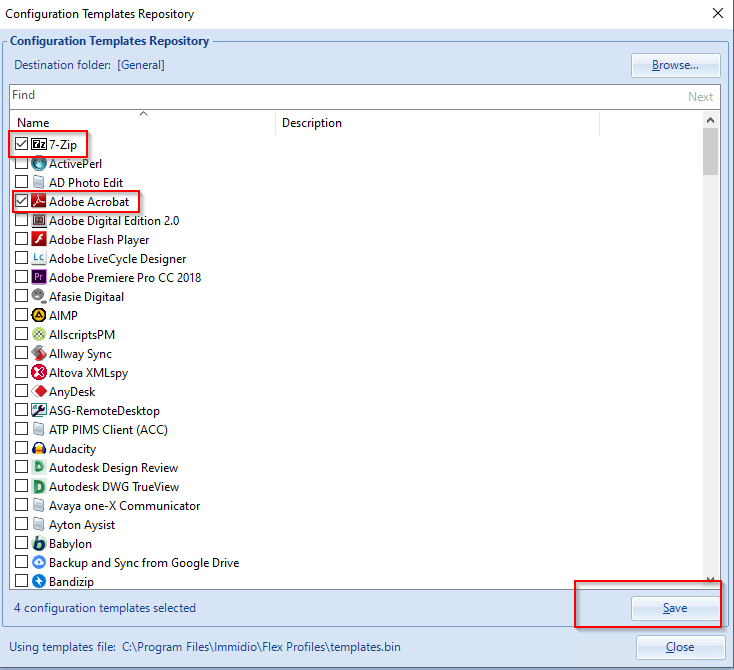This screenshot has height=670, width=734.
Task: Click the AIMP icon
Action: point(39,315)
